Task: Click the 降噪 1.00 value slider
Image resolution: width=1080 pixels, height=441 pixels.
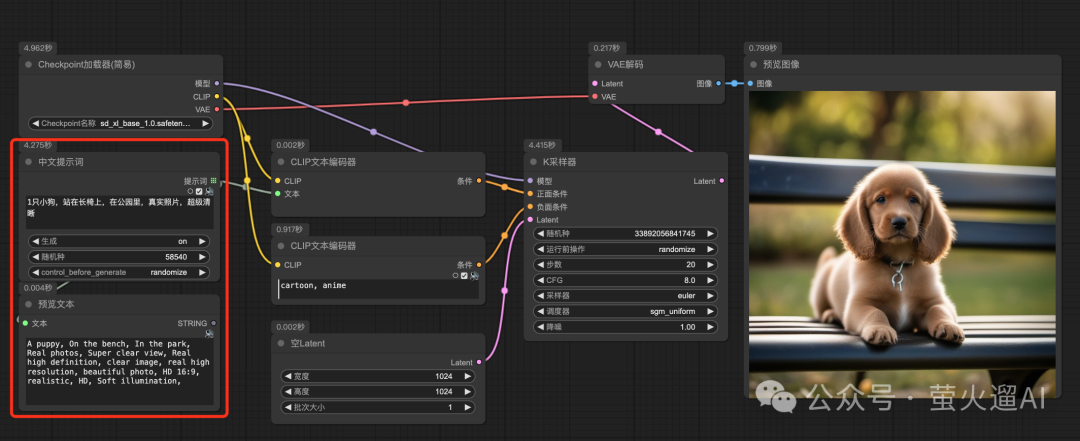Action: pos(625,327)
